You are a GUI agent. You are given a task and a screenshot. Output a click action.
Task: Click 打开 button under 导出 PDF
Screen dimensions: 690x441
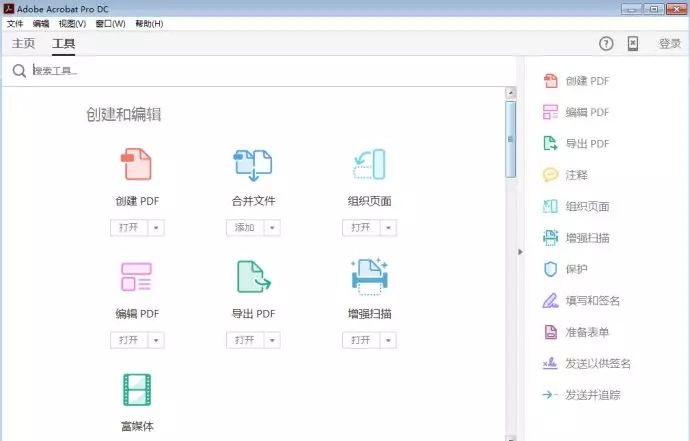pyautogui.click(x=245, y=340)
